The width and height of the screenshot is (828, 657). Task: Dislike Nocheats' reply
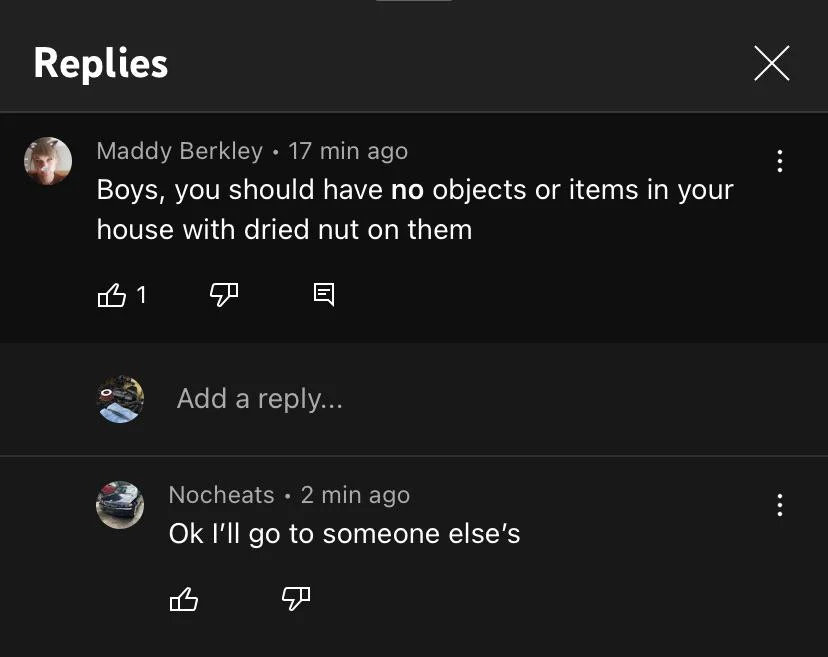[294, 598]
